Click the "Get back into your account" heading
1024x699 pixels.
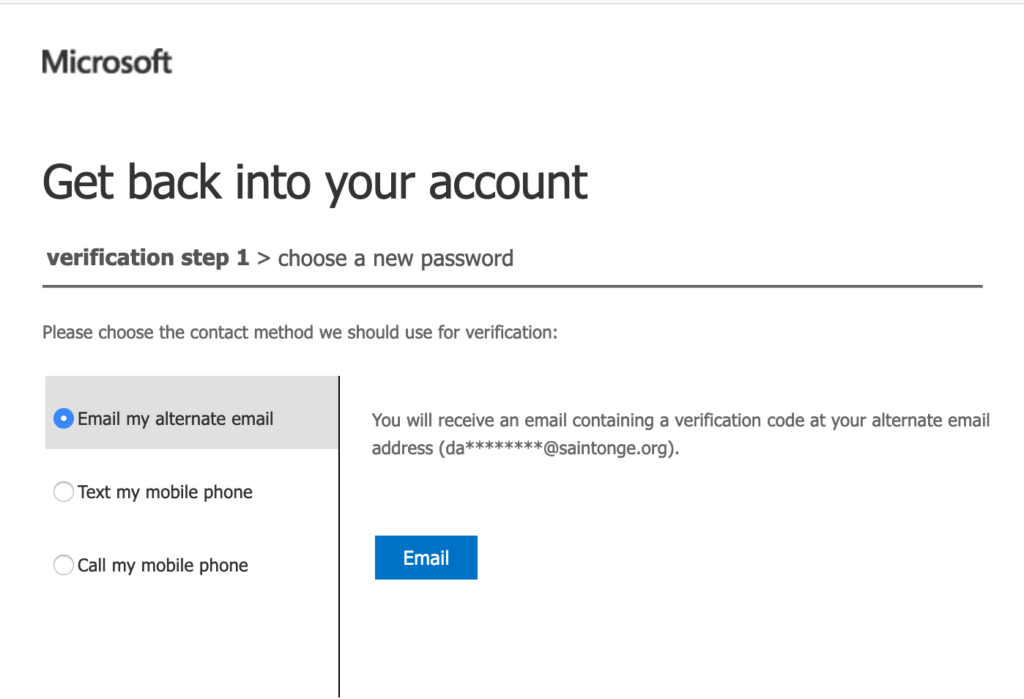[x=315, y=183]
